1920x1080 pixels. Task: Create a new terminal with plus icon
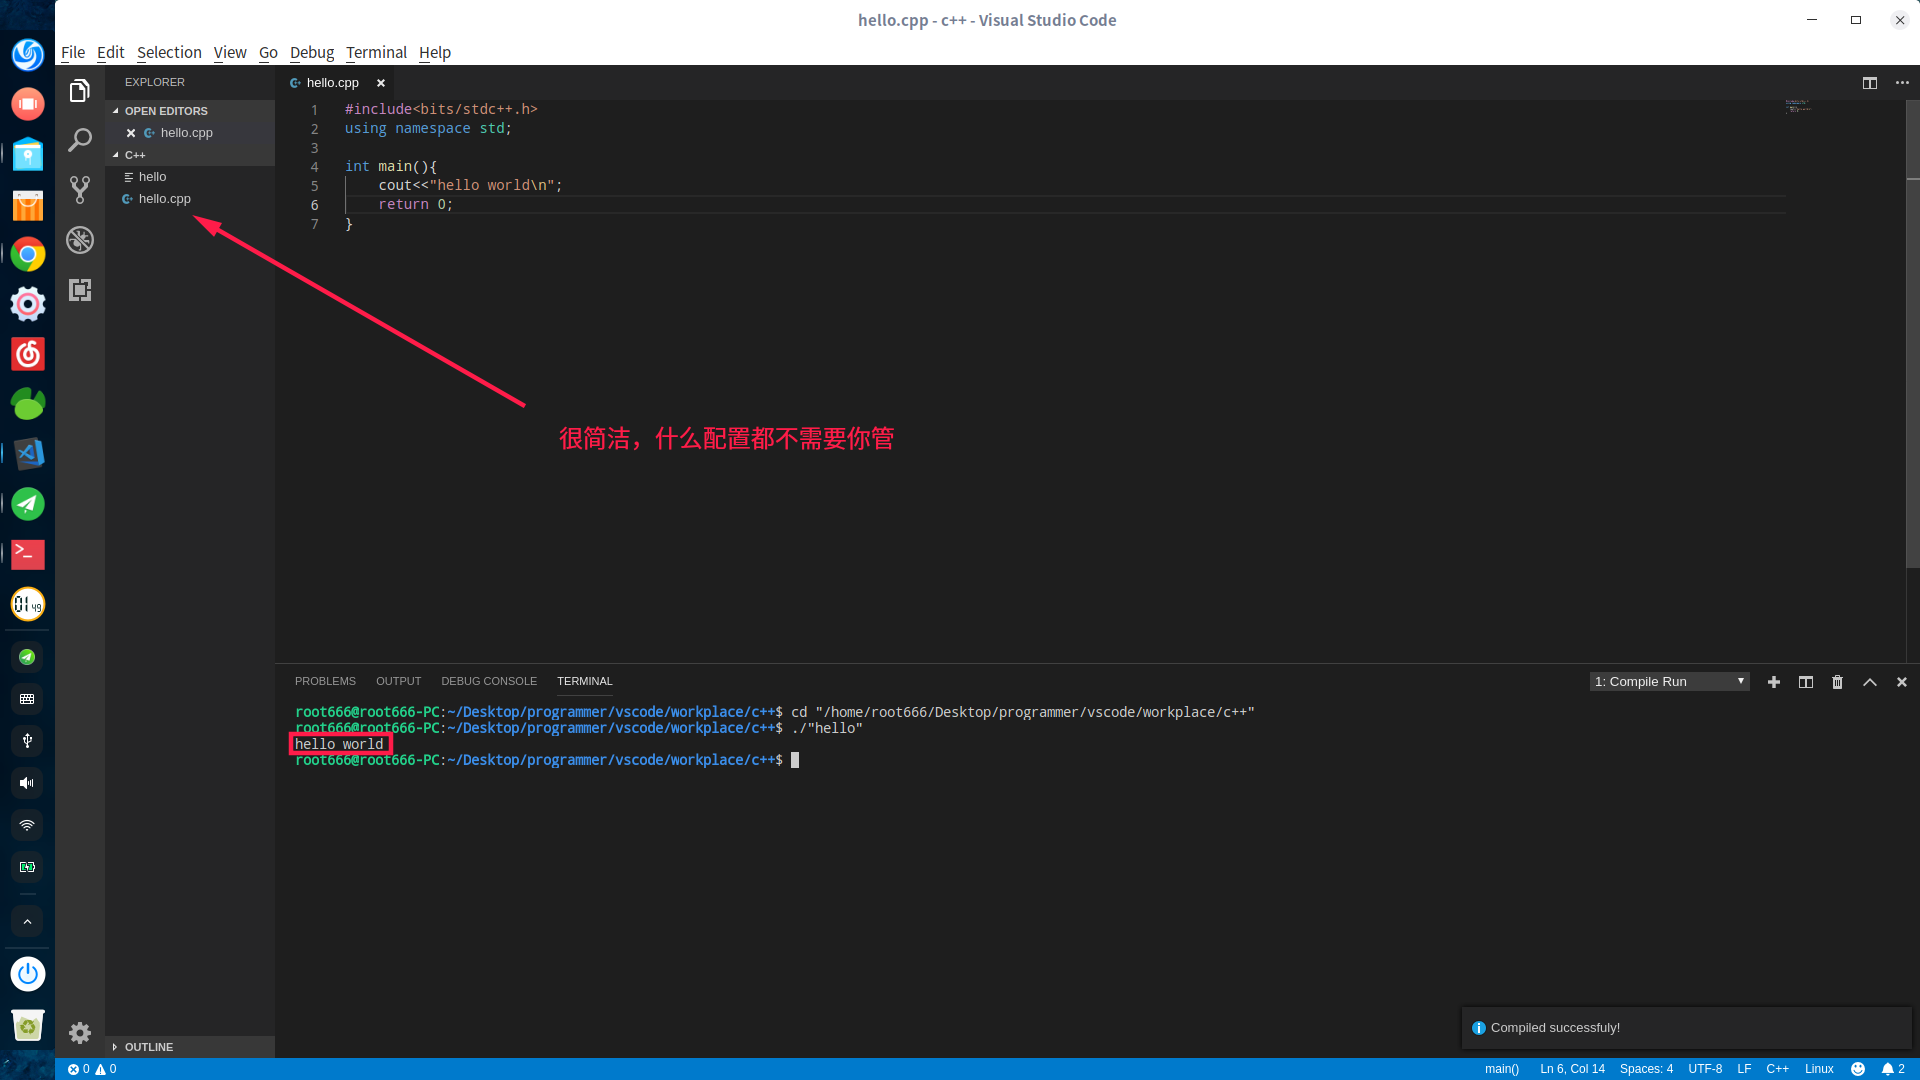point(1773,682)
